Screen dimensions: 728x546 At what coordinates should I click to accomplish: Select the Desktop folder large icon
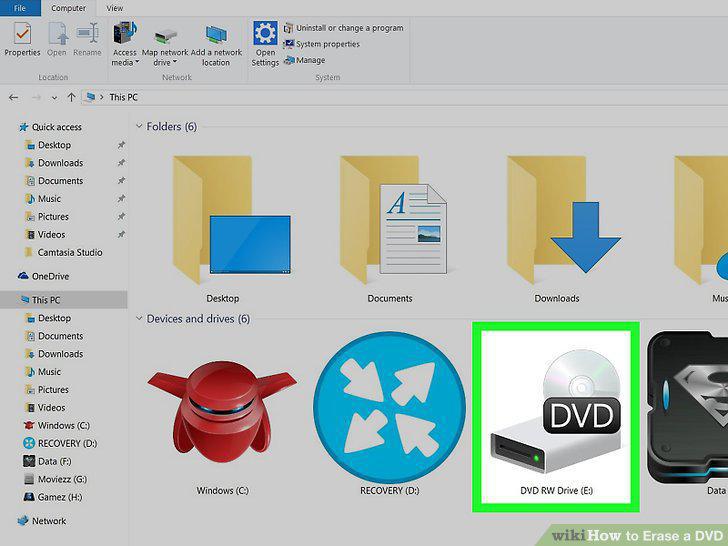231,220
